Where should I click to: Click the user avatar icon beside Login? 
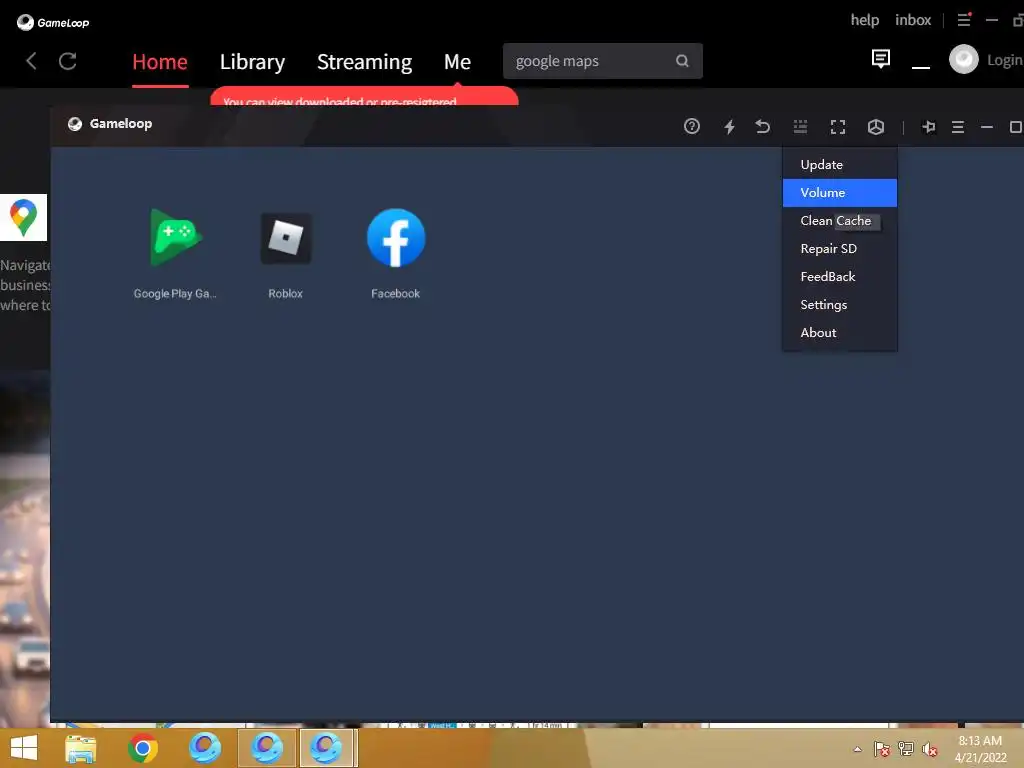963,59
